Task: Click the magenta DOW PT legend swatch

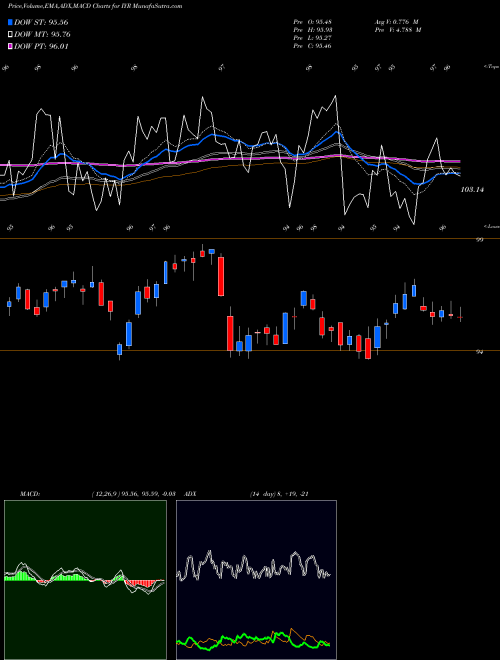Action: tap(10, 46)
